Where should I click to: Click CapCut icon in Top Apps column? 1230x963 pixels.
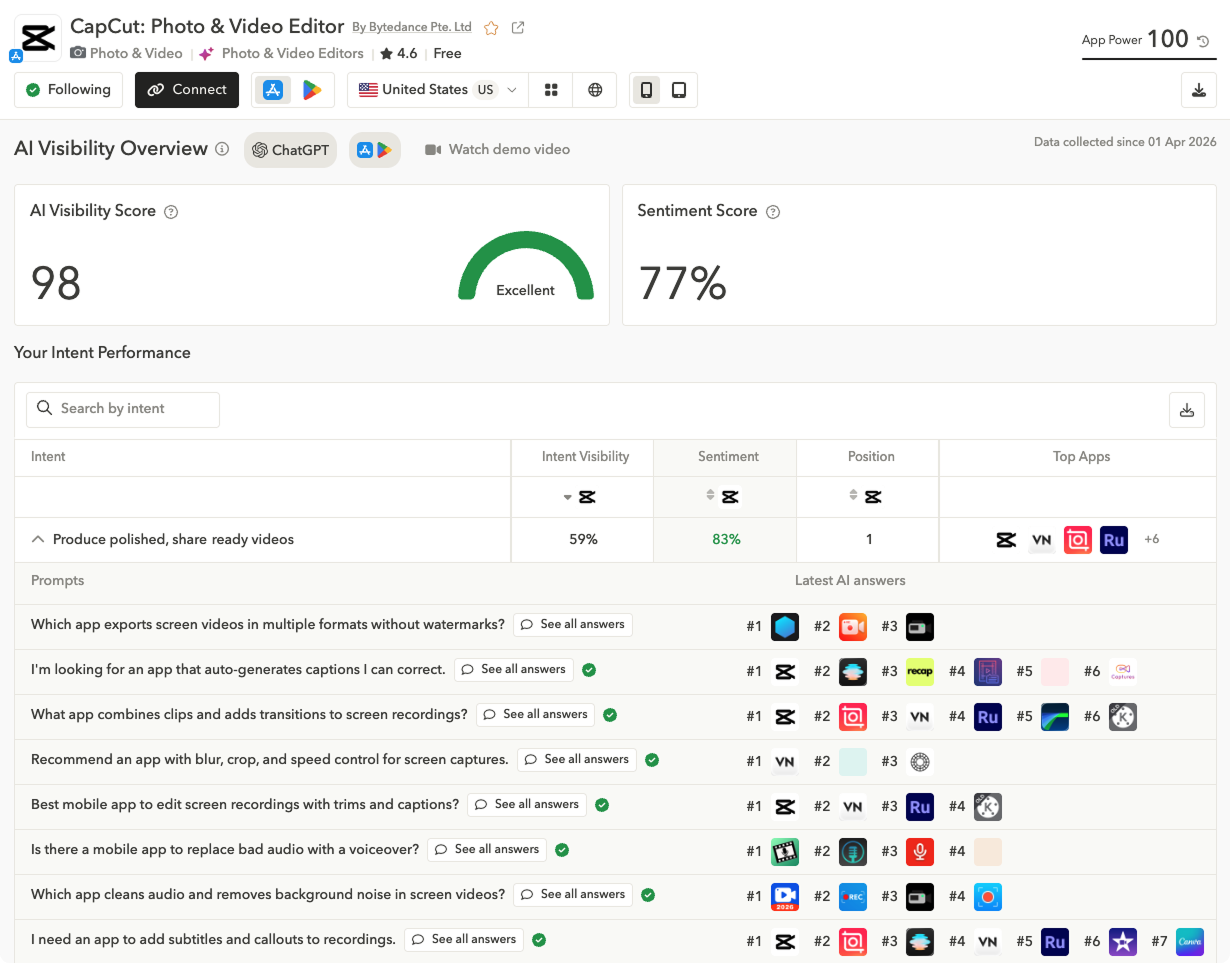point(1006,540)
